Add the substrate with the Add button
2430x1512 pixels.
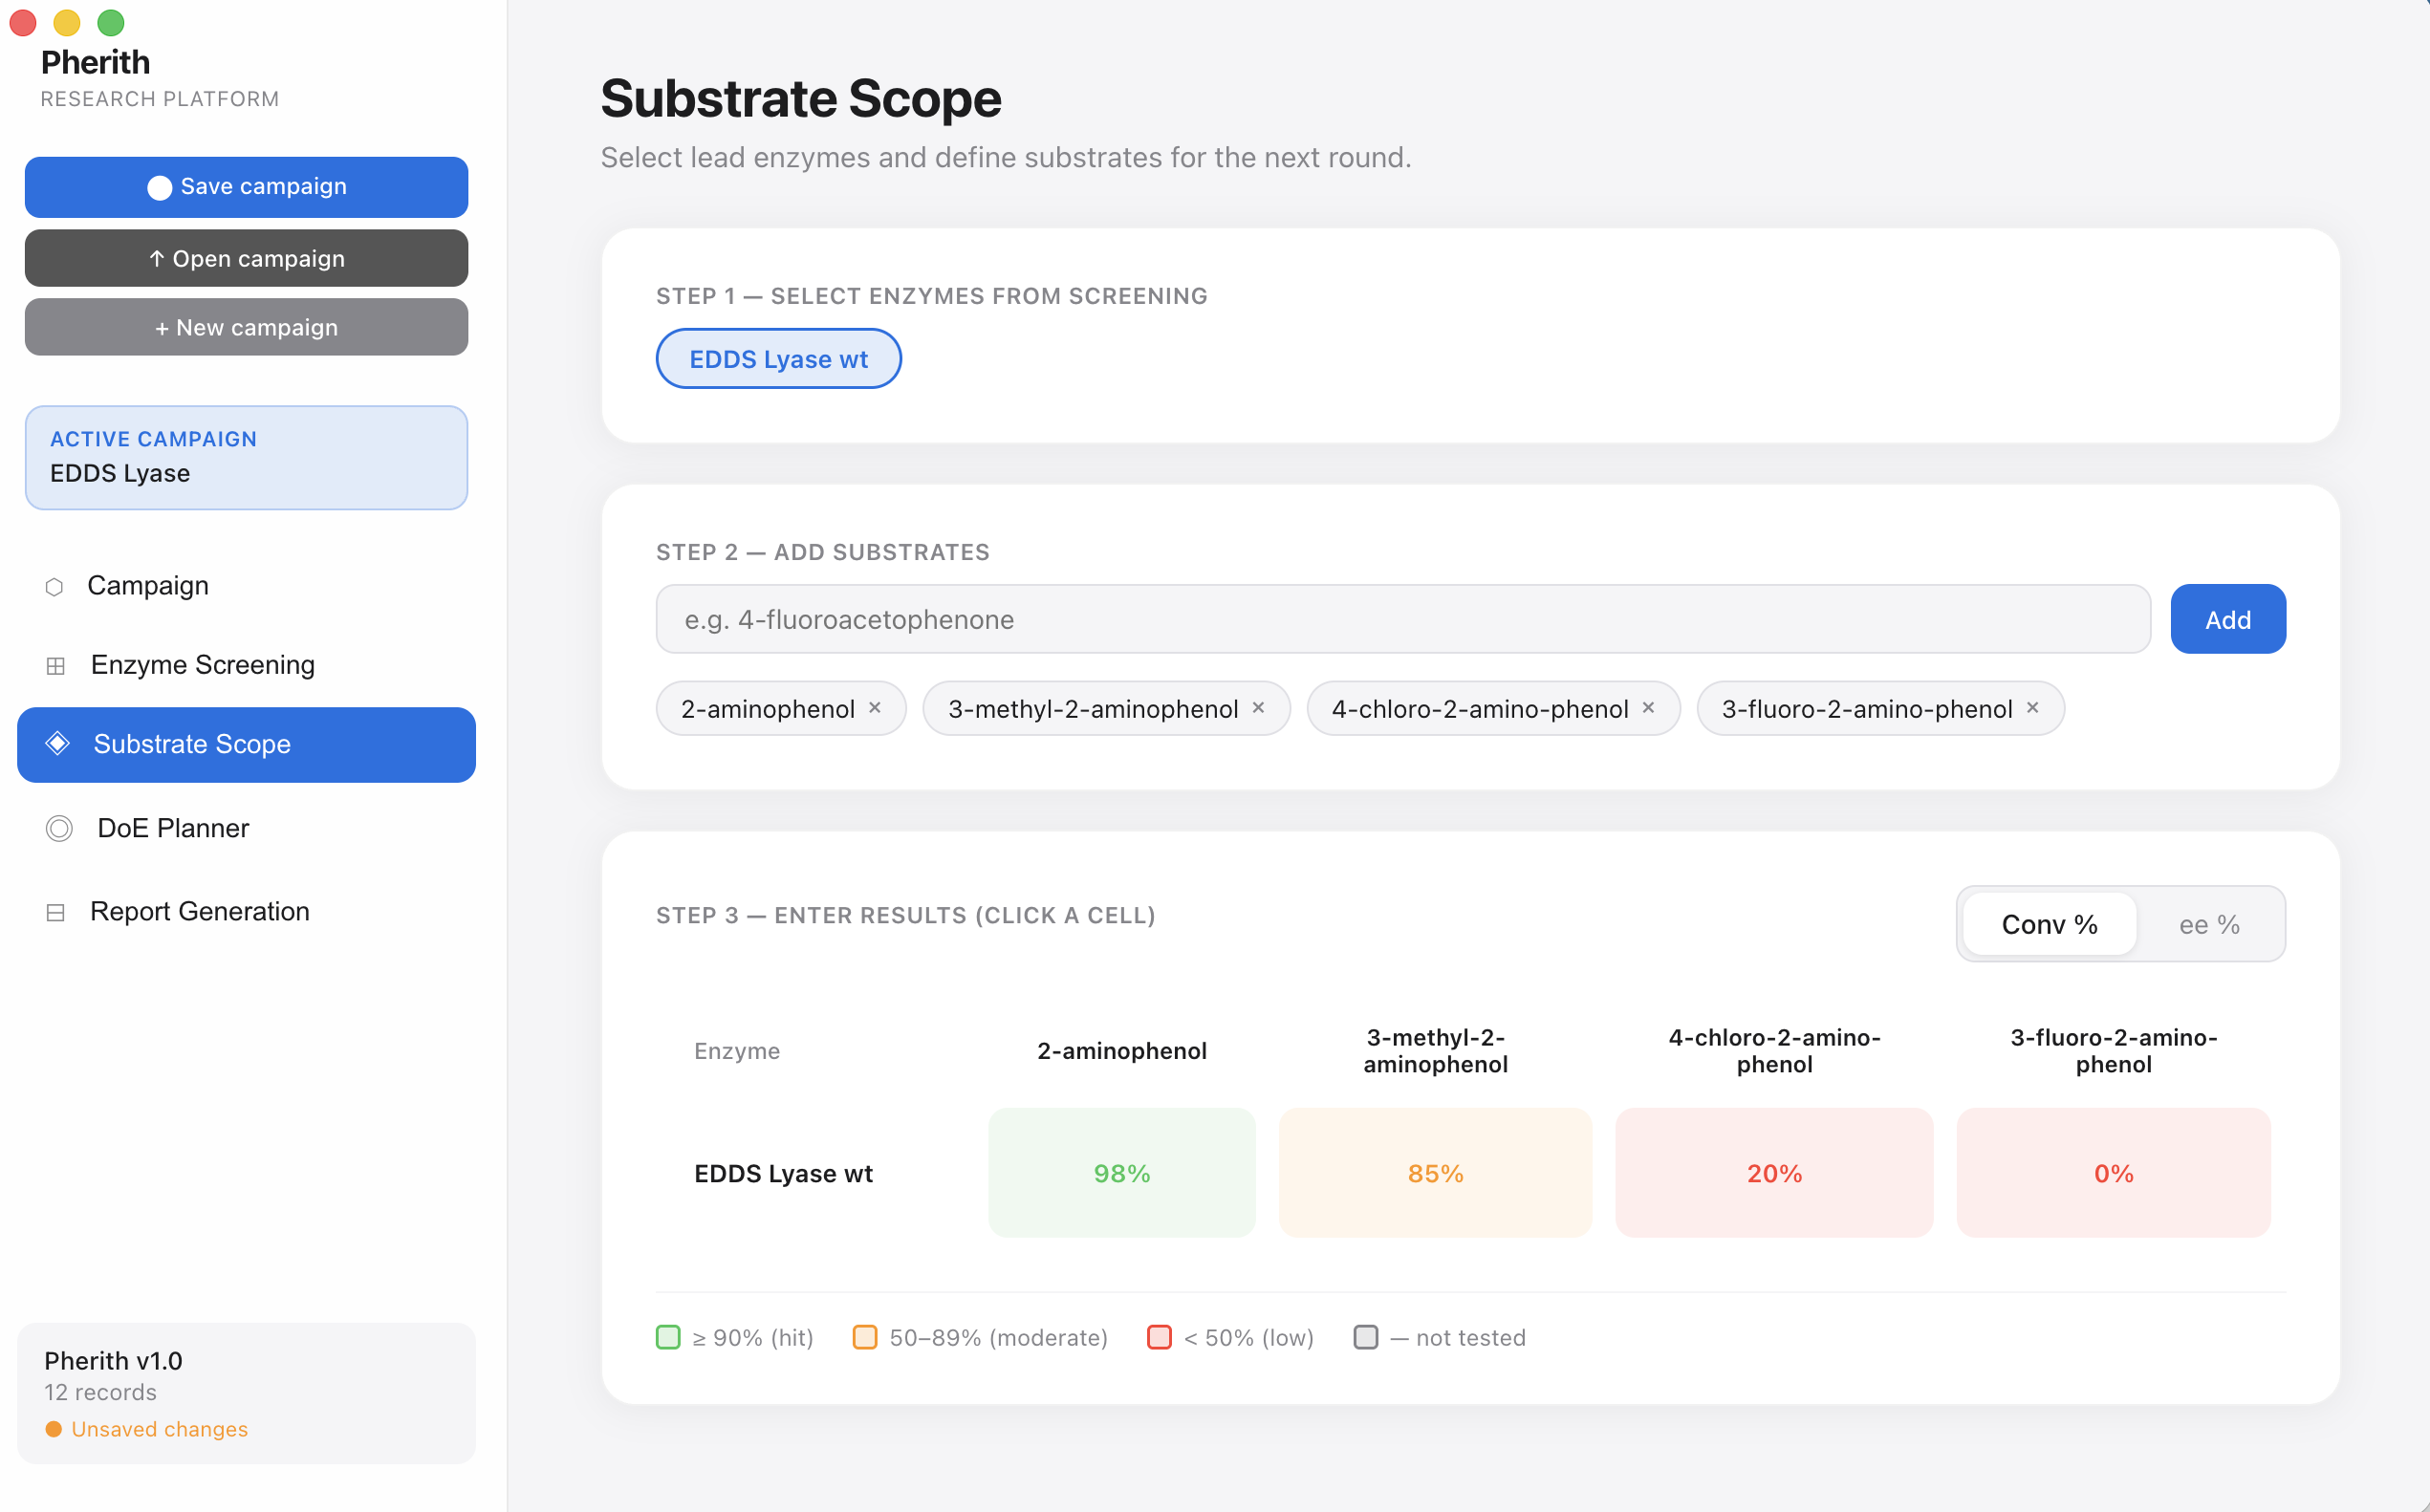coord(2228,619)
